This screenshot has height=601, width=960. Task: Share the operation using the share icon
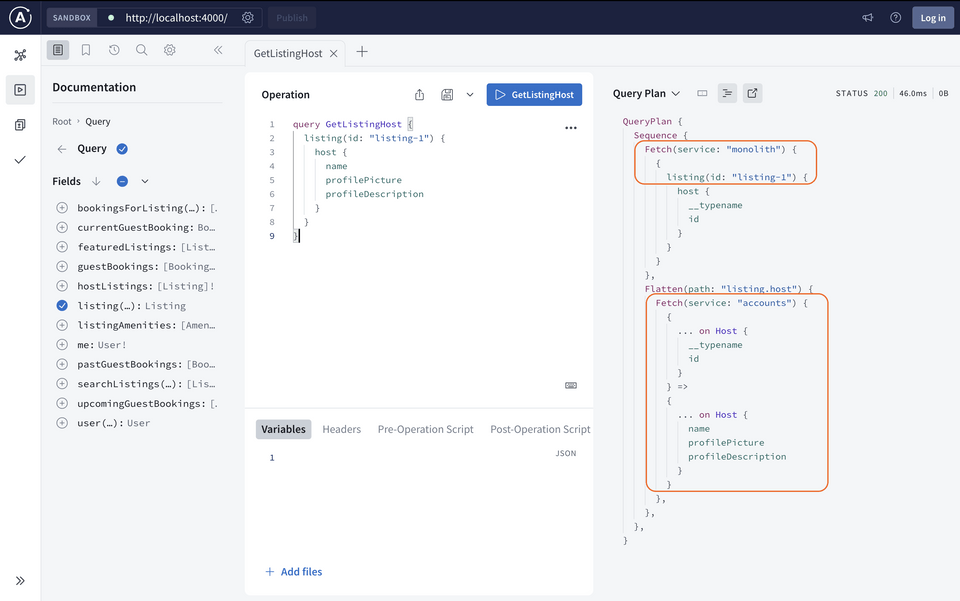coord(419,93)
